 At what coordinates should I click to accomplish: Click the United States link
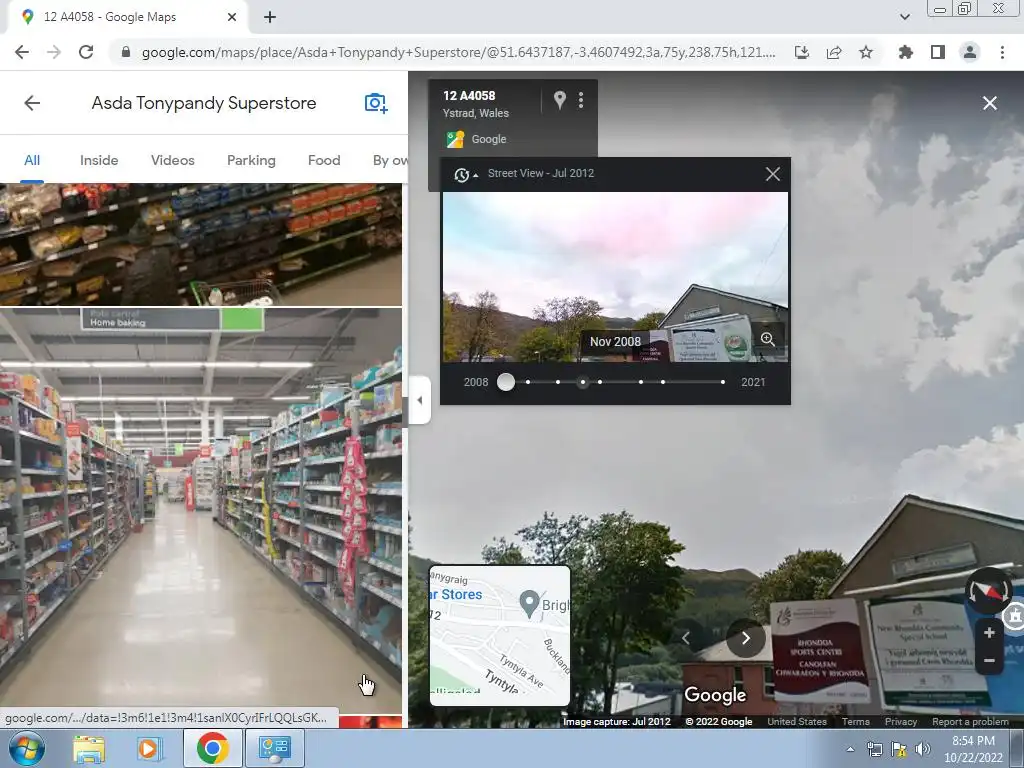[x=797, y=722]
